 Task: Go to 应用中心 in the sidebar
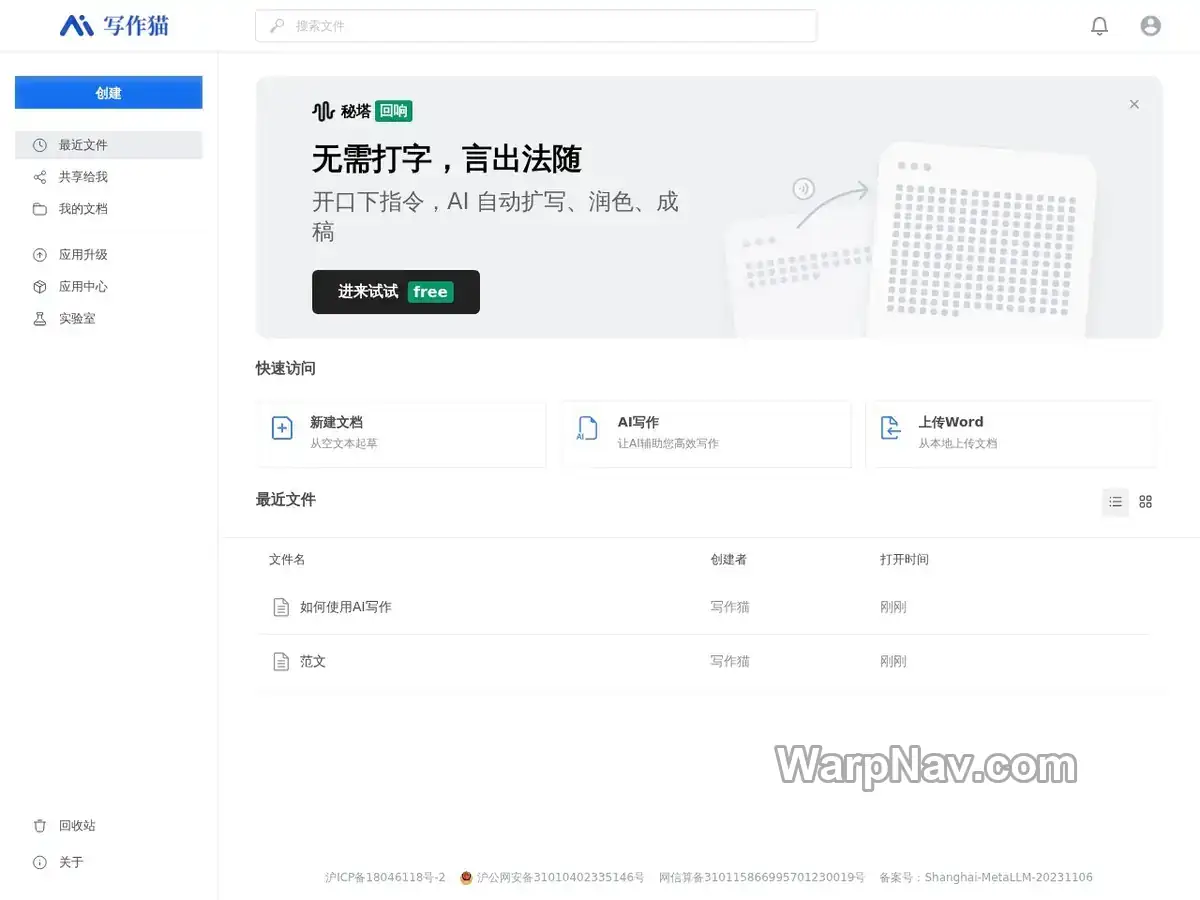pyautogui.click(x=109, y=287)
